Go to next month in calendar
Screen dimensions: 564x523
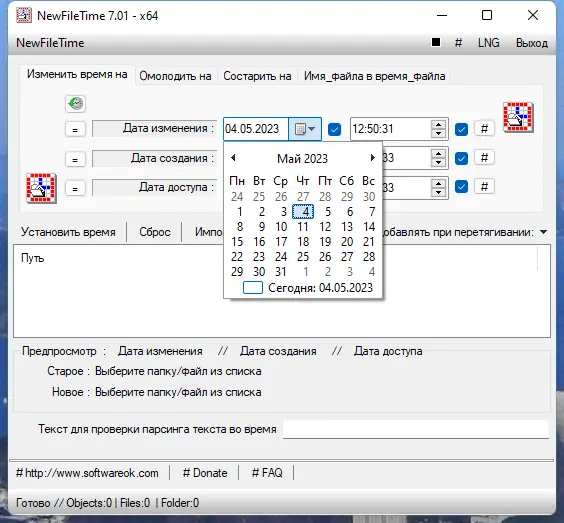point(372,158)
